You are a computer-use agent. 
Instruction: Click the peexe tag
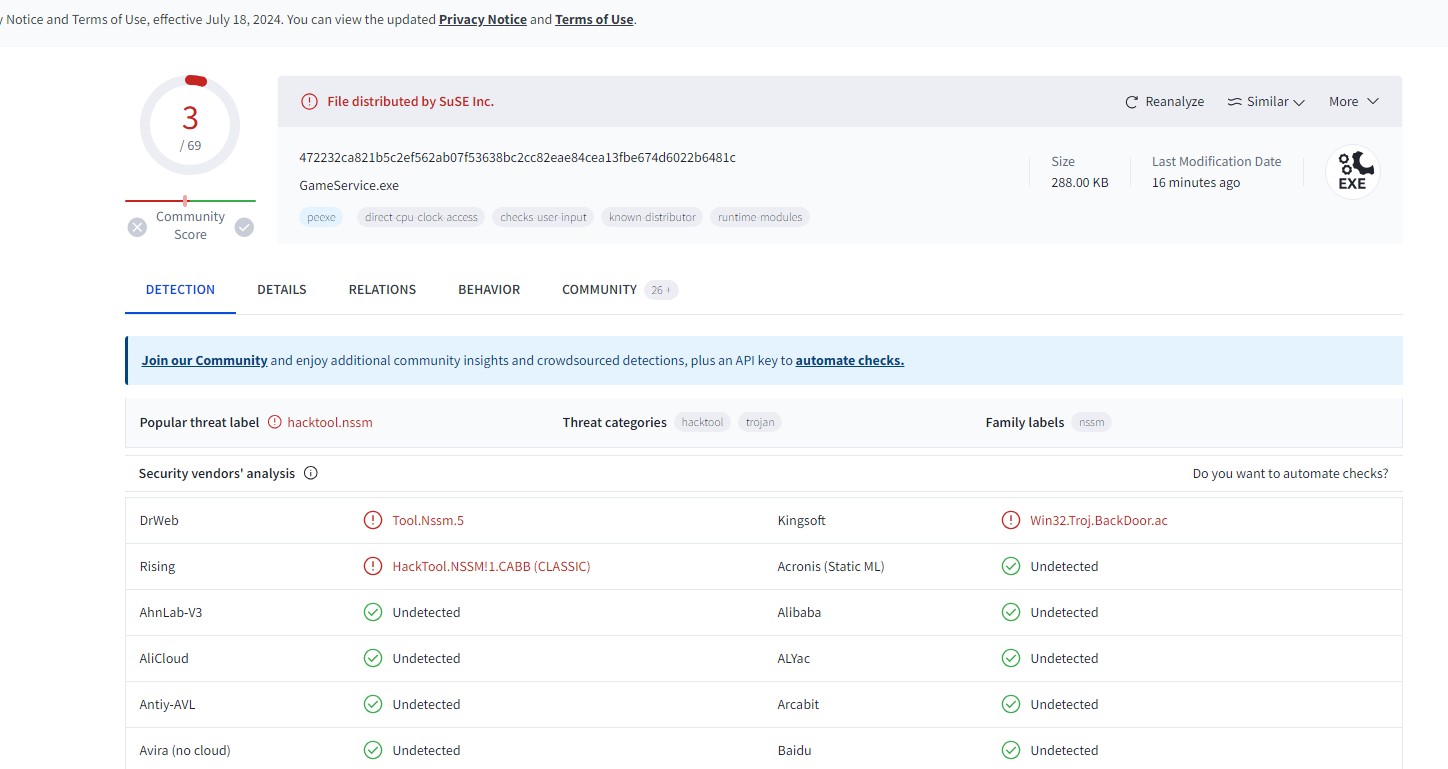[x=321, y=217]
